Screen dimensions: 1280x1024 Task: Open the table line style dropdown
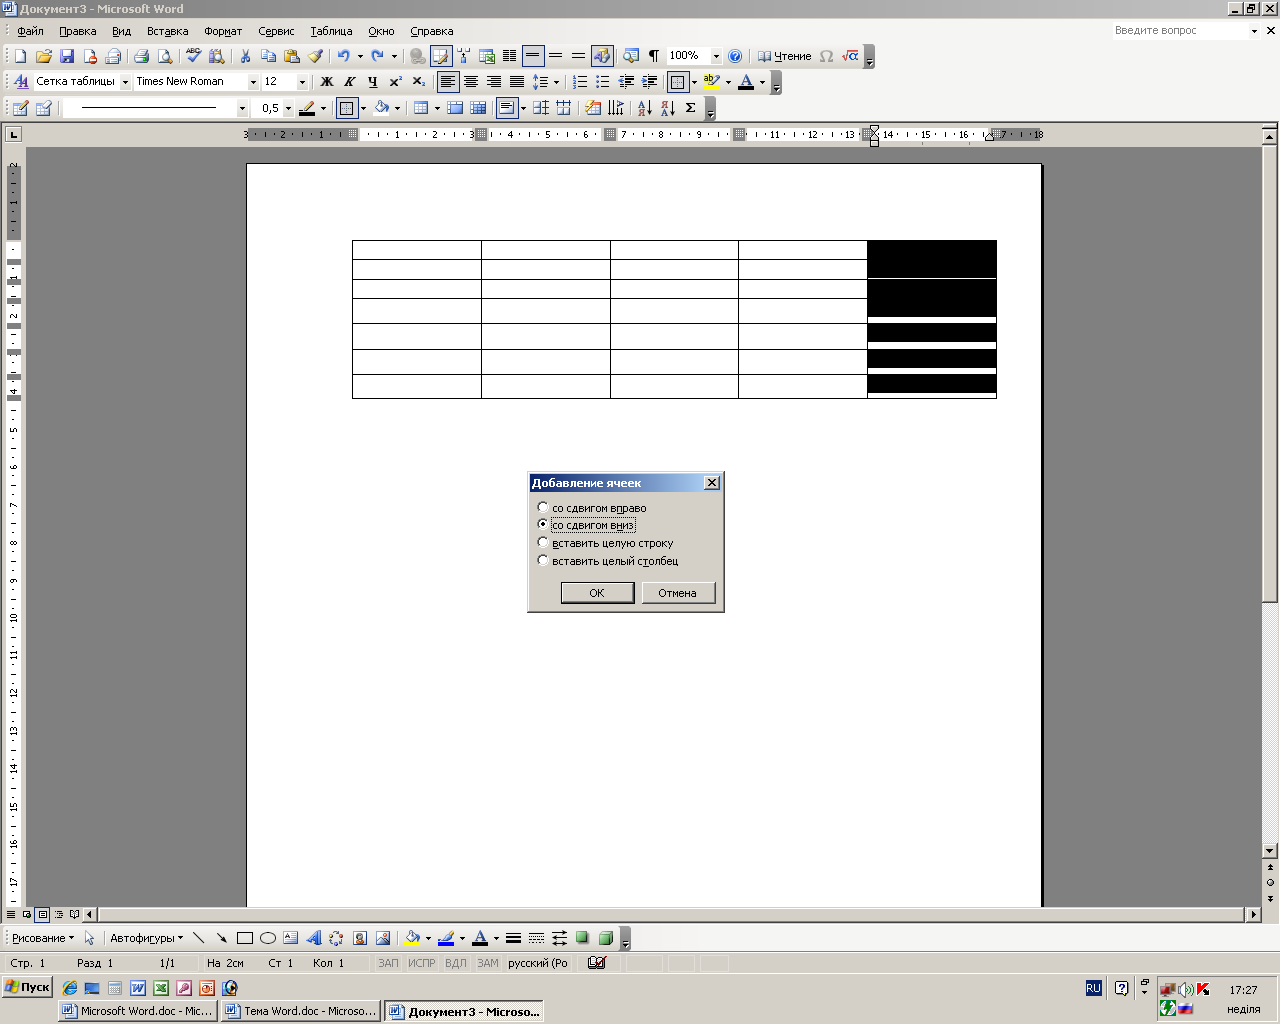[x=242, y=108]
